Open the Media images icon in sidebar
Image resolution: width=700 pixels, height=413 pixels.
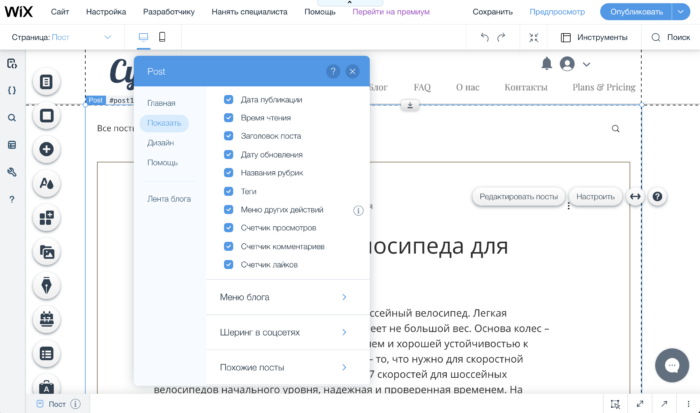46,252
